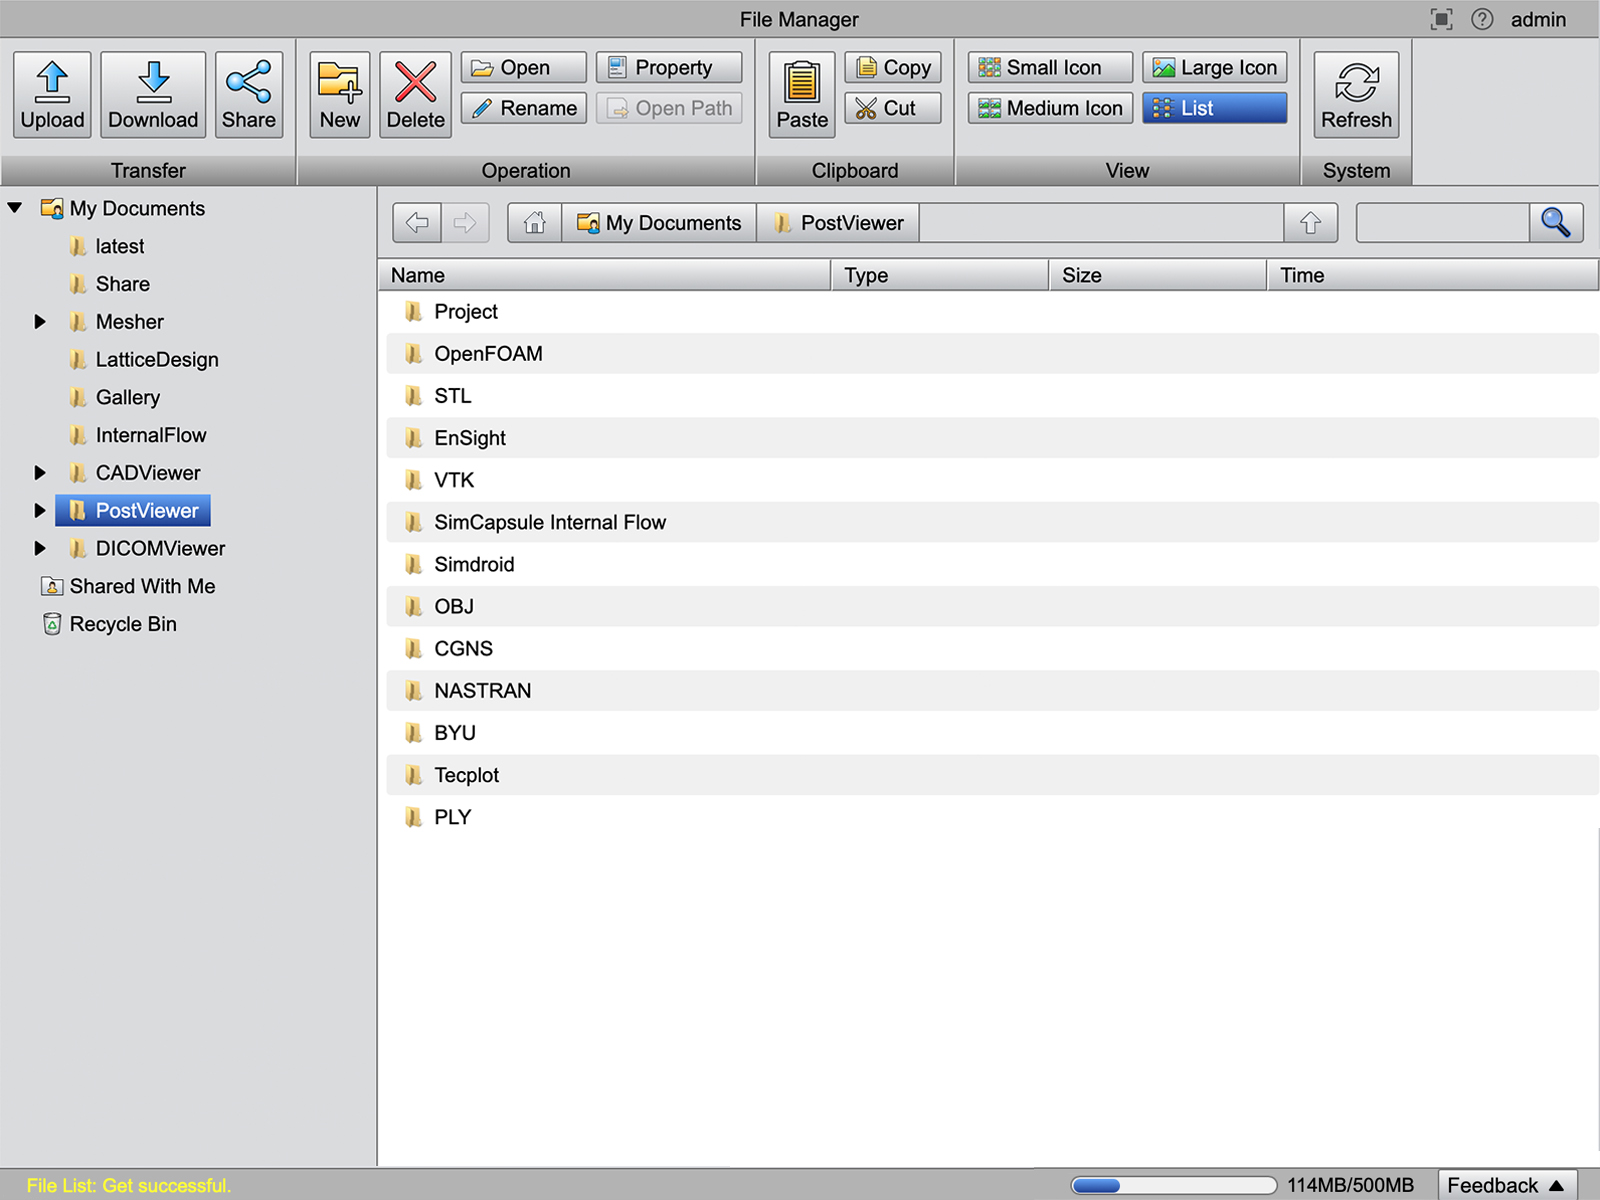Expand the DICOMViewer folder node
Viewport: 1600px width, 1200px height.
click(40, 549)
